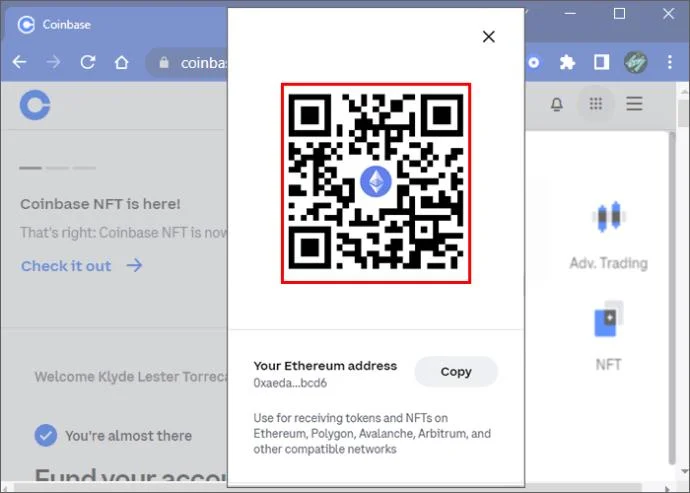The height and width of the screenshot is (493, 690).
Task: Maximize the browser window
Action: tap(619, 14)
